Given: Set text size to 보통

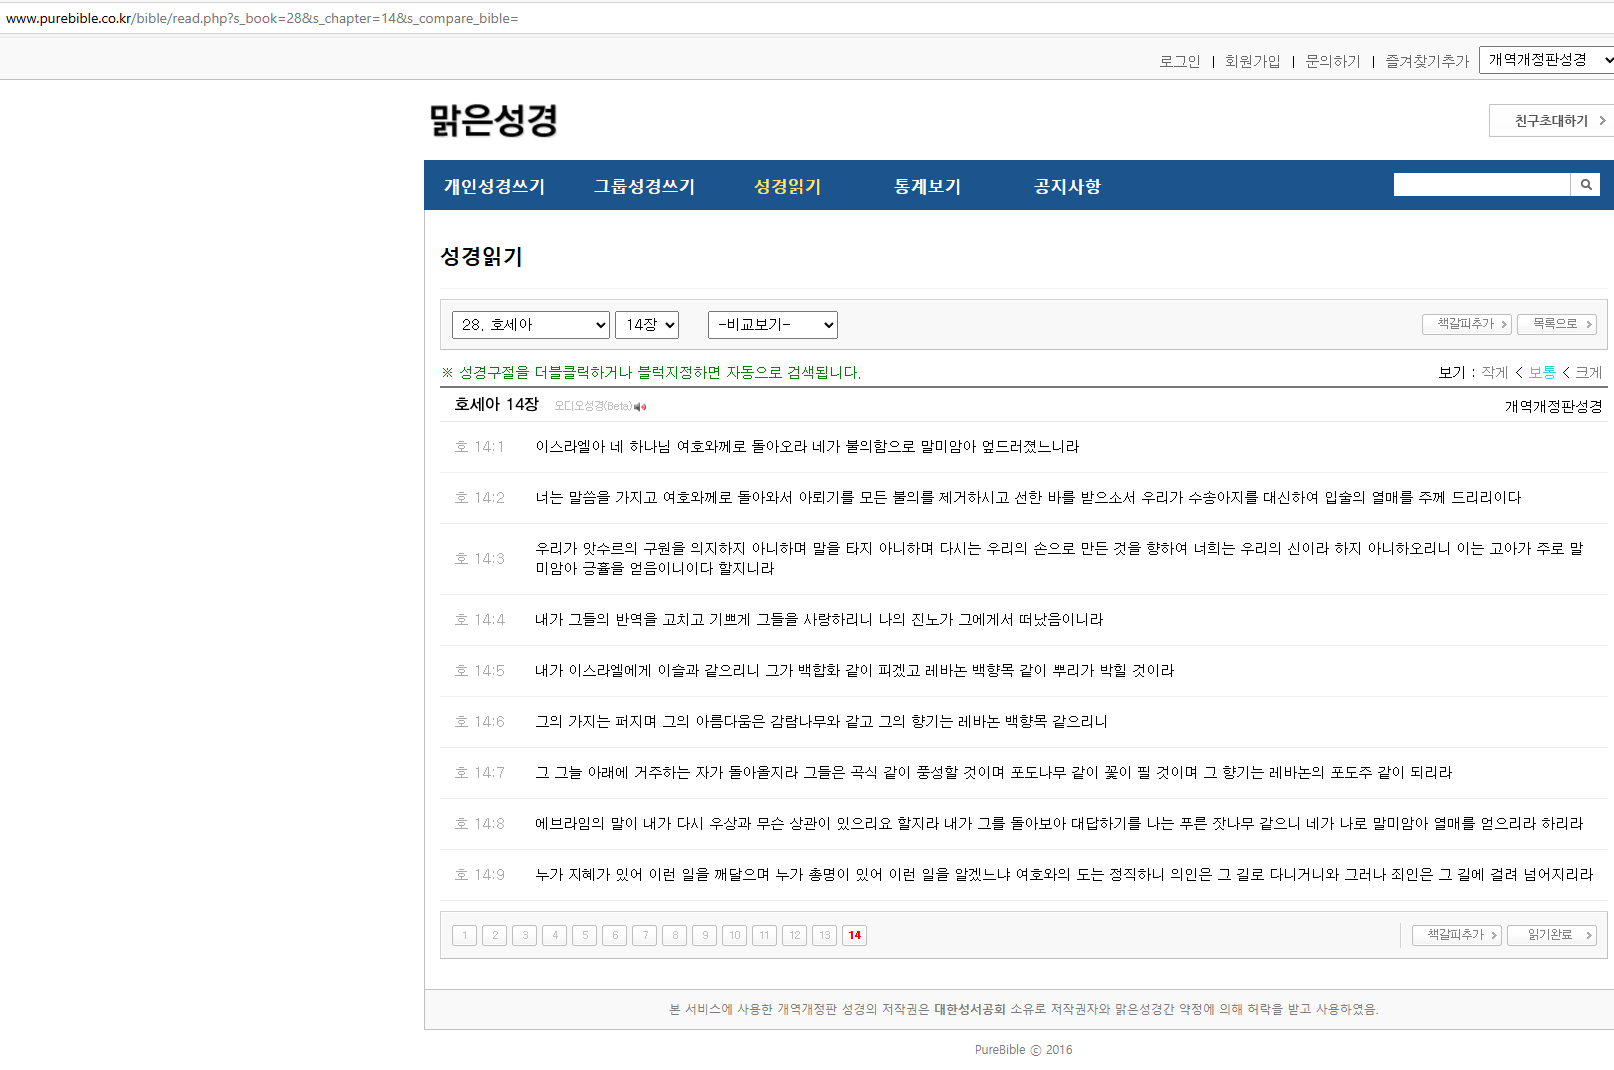Looking at the screenshot, I should tap(1542, 372).
